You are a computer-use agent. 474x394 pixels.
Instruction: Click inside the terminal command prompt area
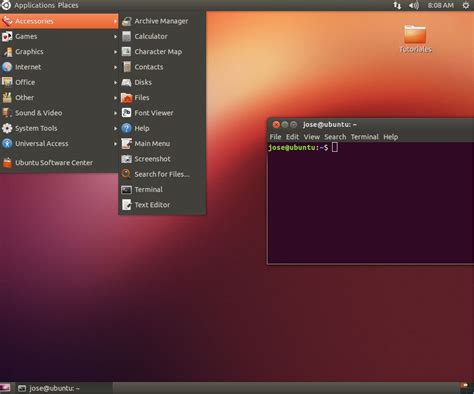371,203
